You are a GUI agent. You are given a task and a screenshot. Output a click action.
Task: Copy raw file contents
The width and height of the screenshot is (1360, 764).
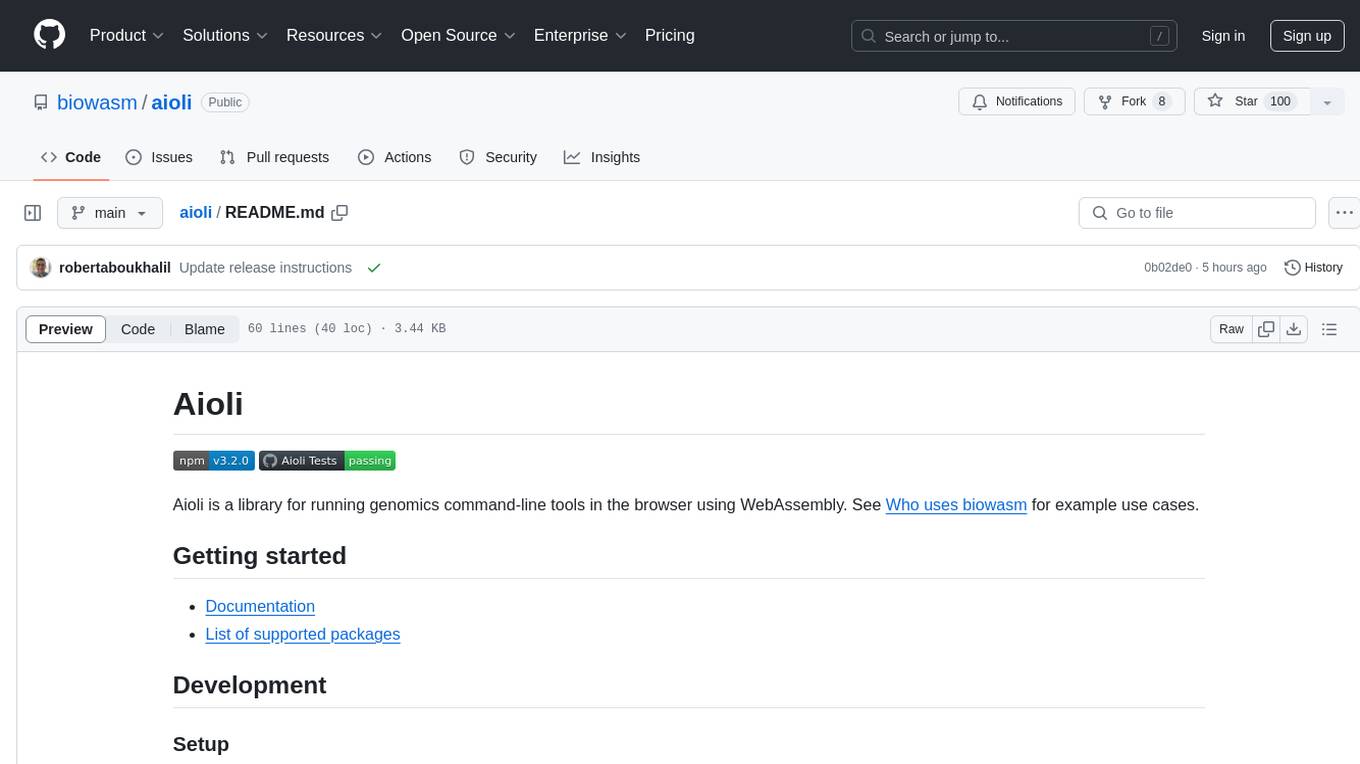[1267, 329]
